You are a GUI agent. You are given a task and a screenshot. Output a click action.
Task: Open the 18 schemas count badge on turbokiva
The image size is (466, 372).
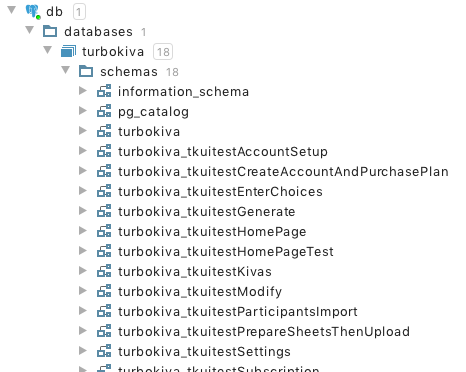[x=163, y=52]
